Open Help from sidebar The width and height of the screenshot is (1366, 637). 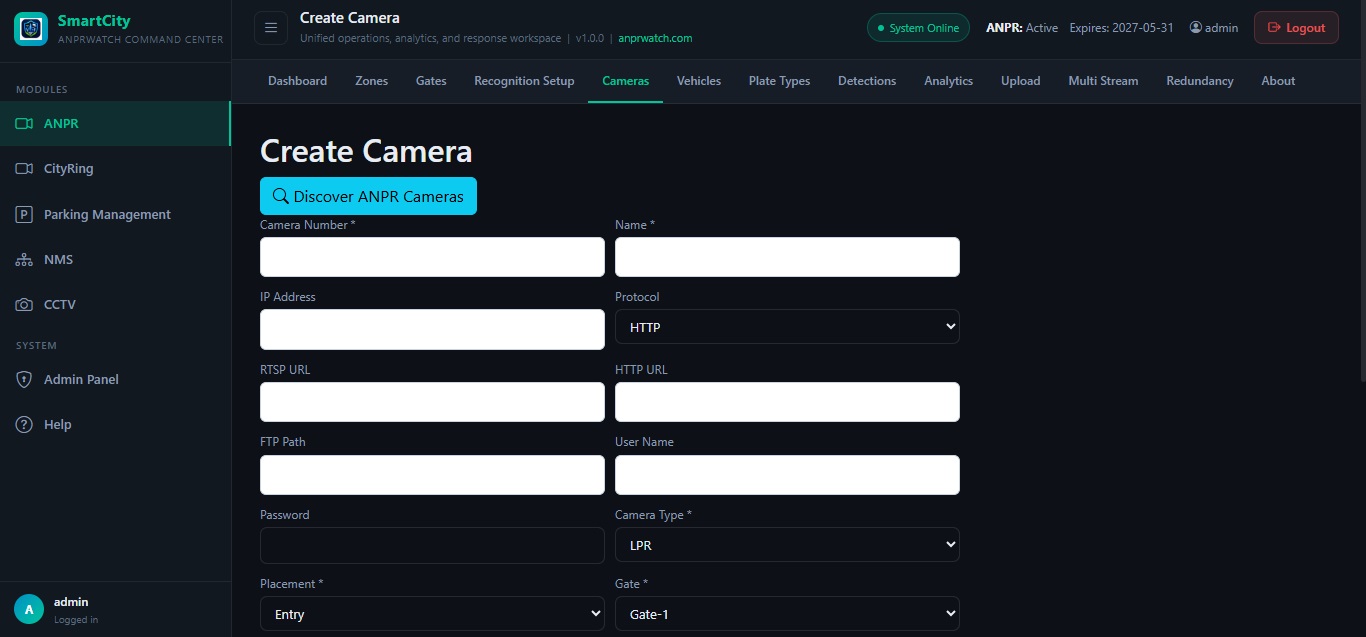(115, 424)
